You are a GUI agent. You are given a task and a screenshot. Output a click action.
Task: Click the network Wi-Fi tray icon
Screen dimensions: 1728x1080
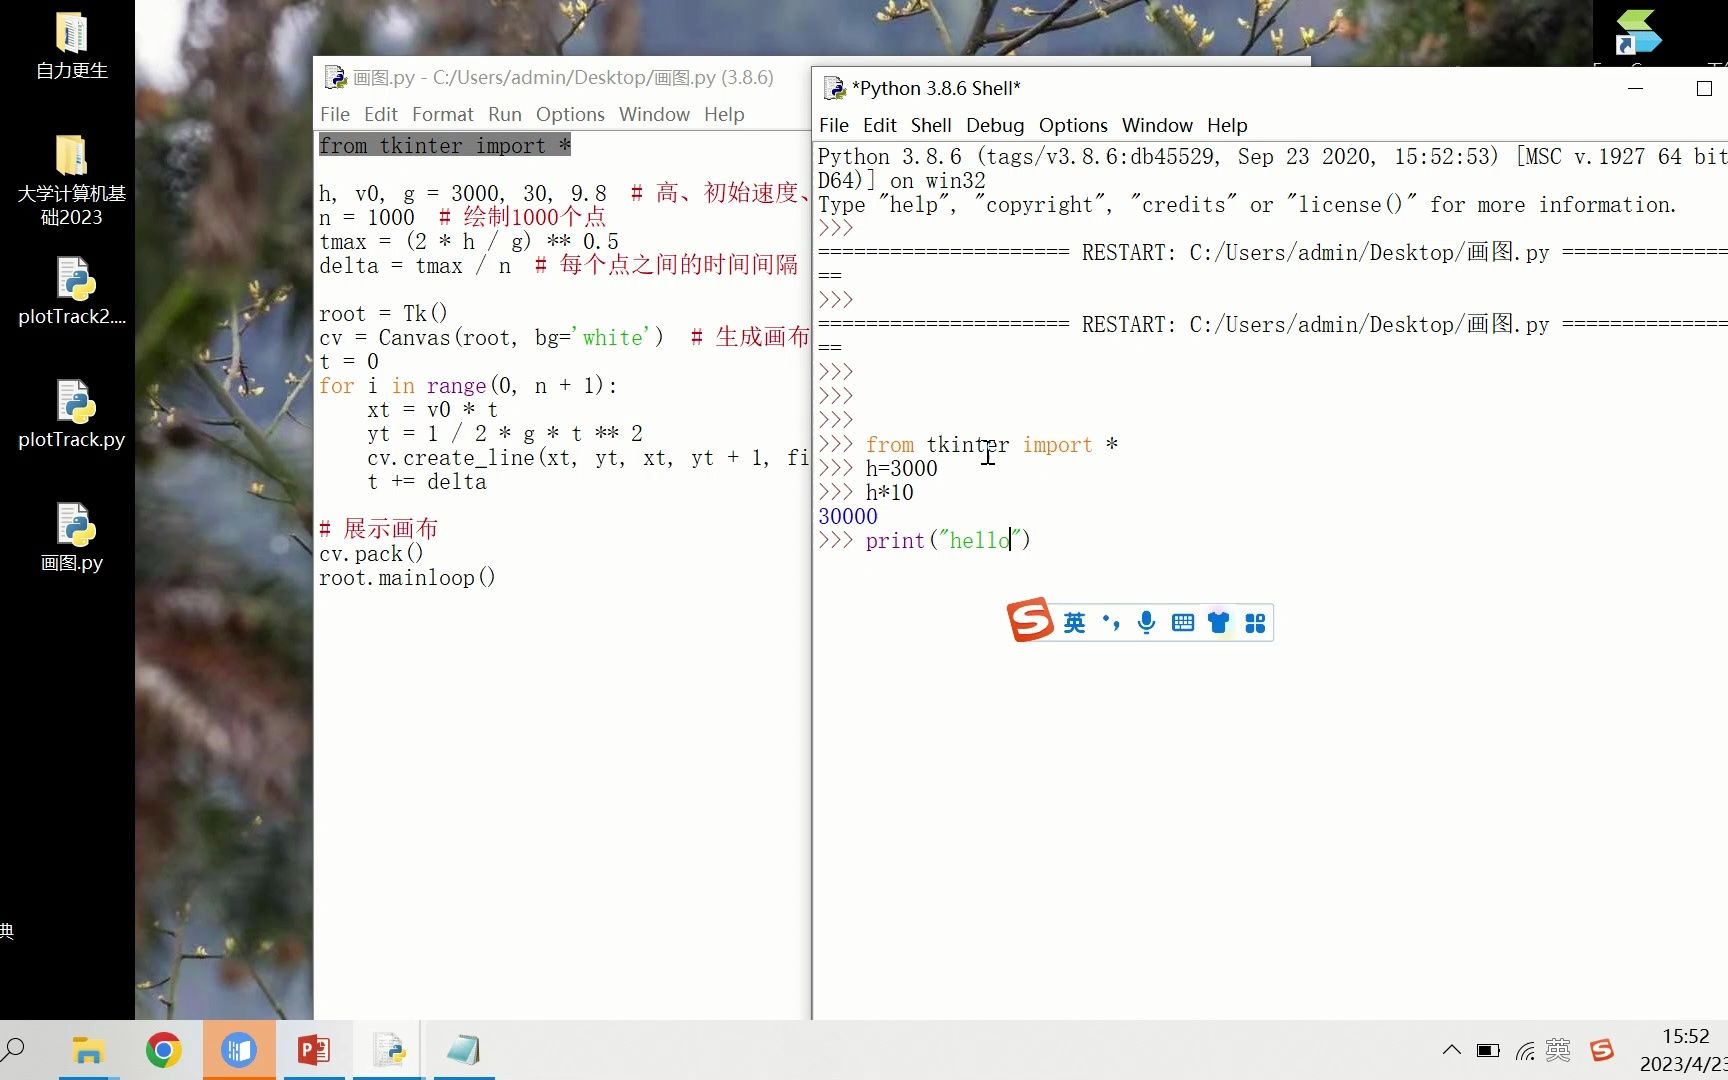coord(1524,1051)
